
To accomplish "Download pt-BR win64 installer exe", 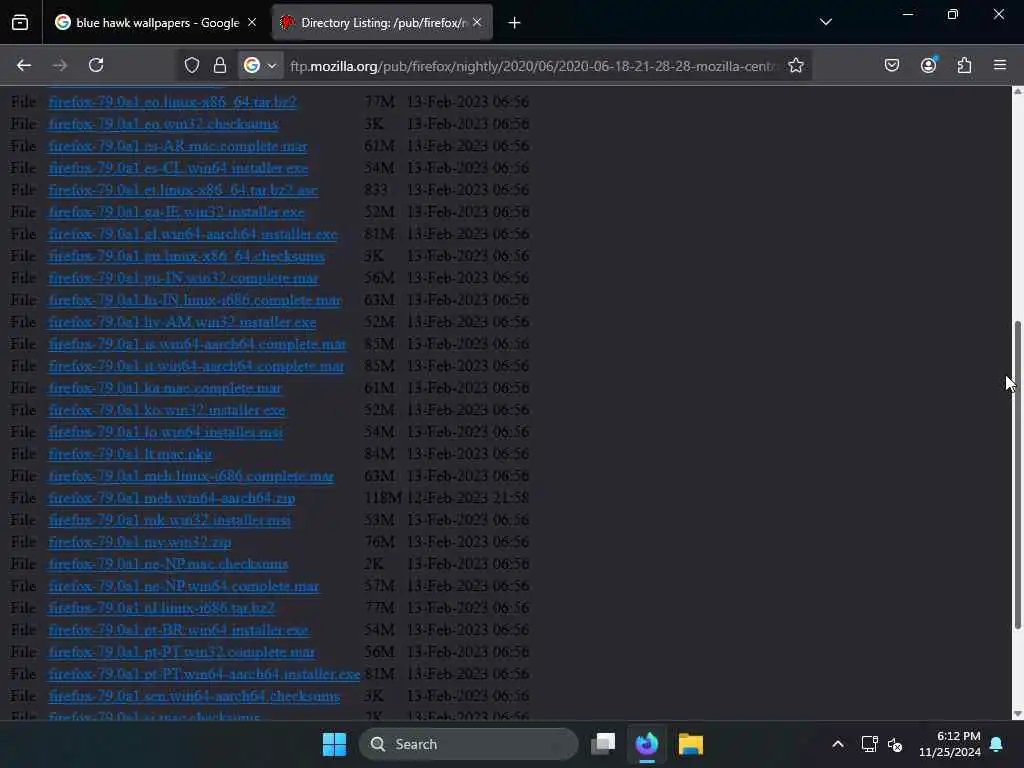I will coord(178,630).
